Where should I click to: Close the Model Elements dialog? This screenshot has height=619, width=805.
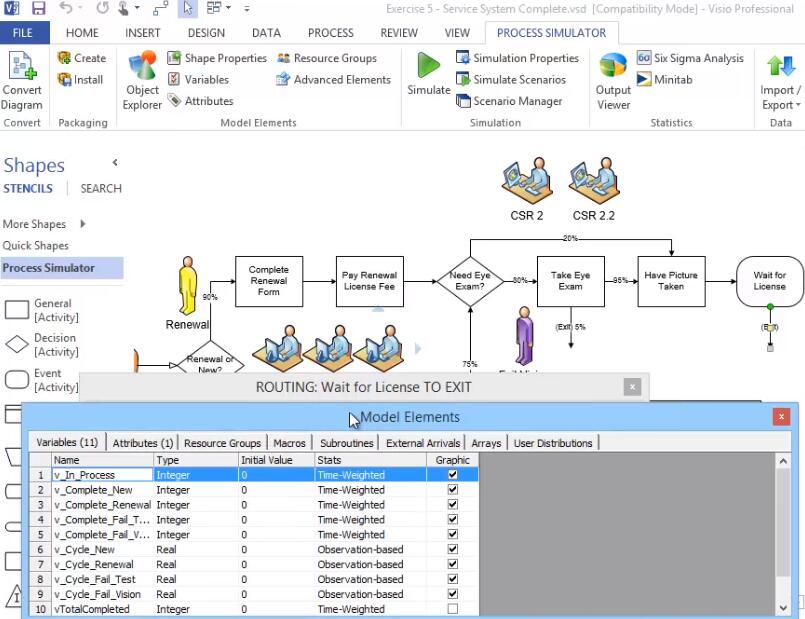pos(781,417)
